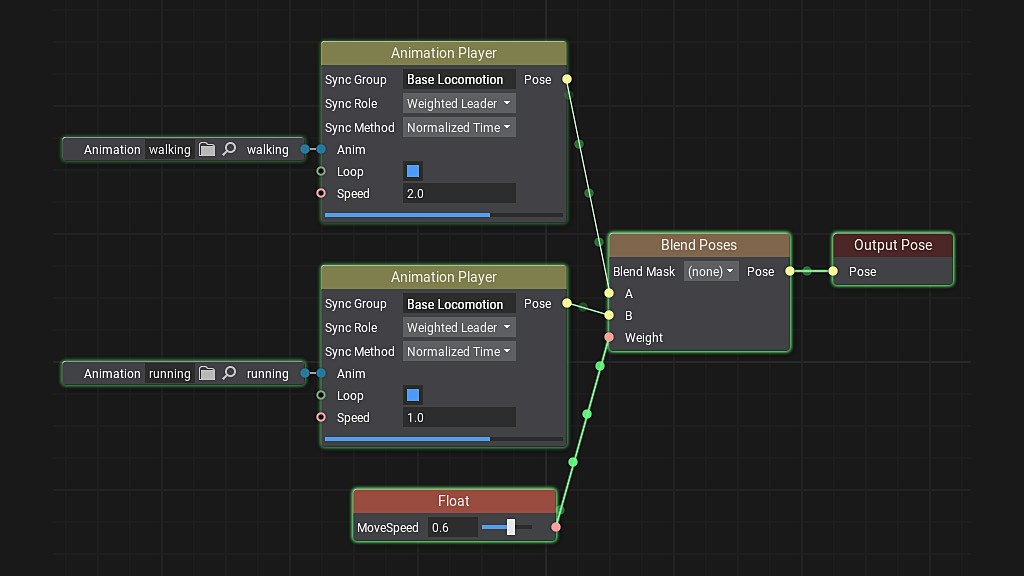Expand the Blend Mask (none) dropdown
The height and width of the screenshot is (576, 1024).
(711, 271)
